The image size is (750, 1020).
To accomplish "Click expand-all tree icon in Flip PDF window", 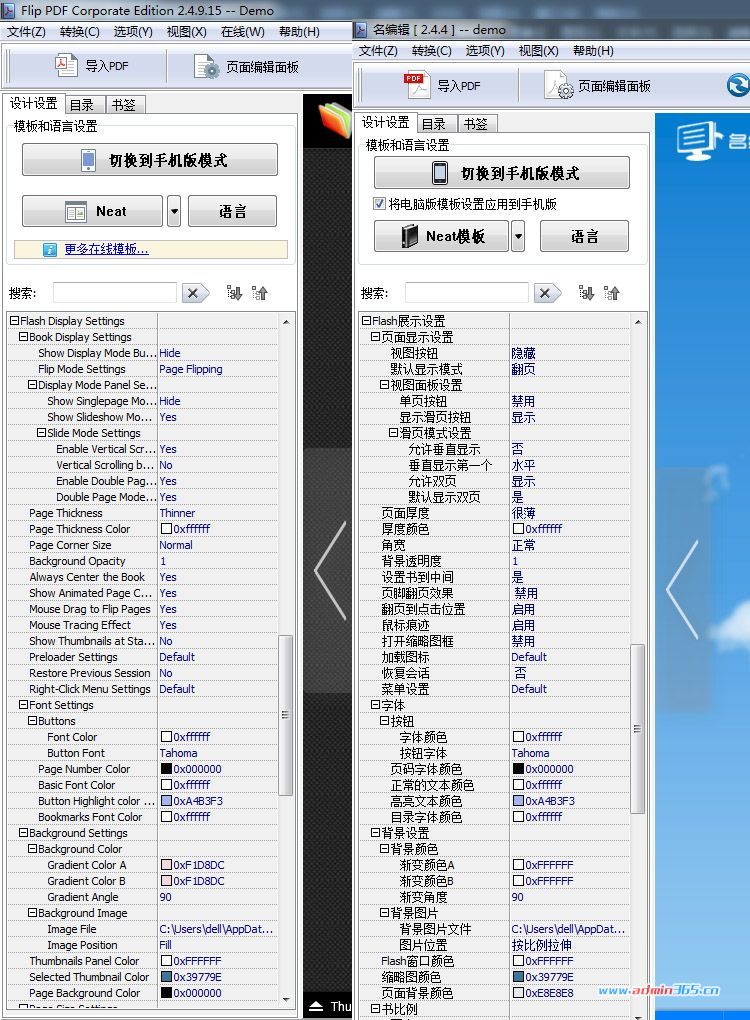I will pos(234,293).
